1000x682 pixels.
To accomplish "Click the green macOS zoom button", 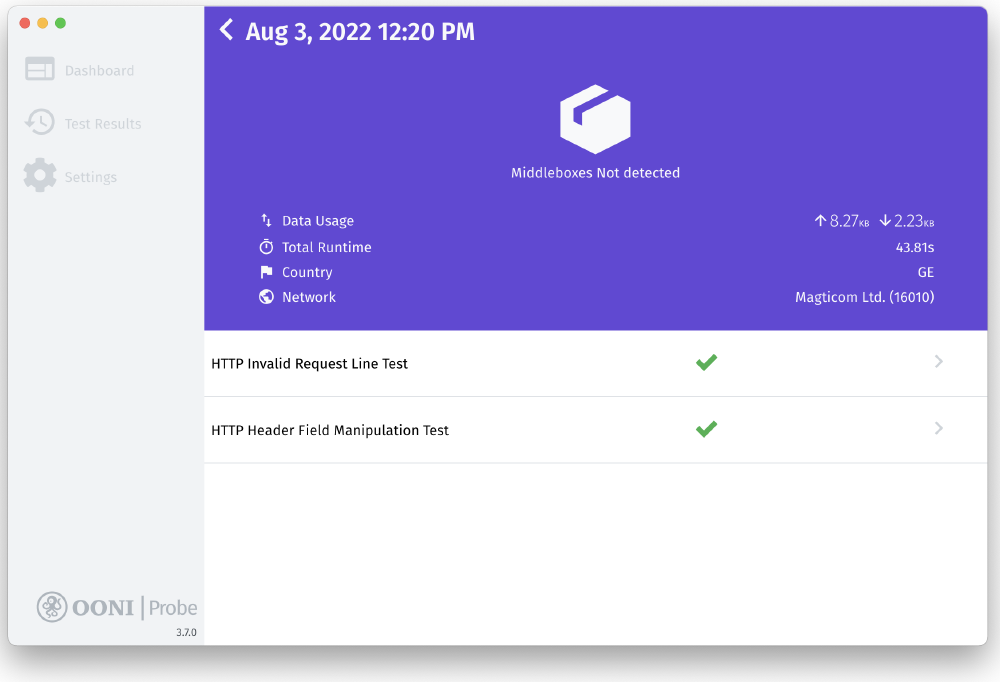I will (x=60, y=22).
